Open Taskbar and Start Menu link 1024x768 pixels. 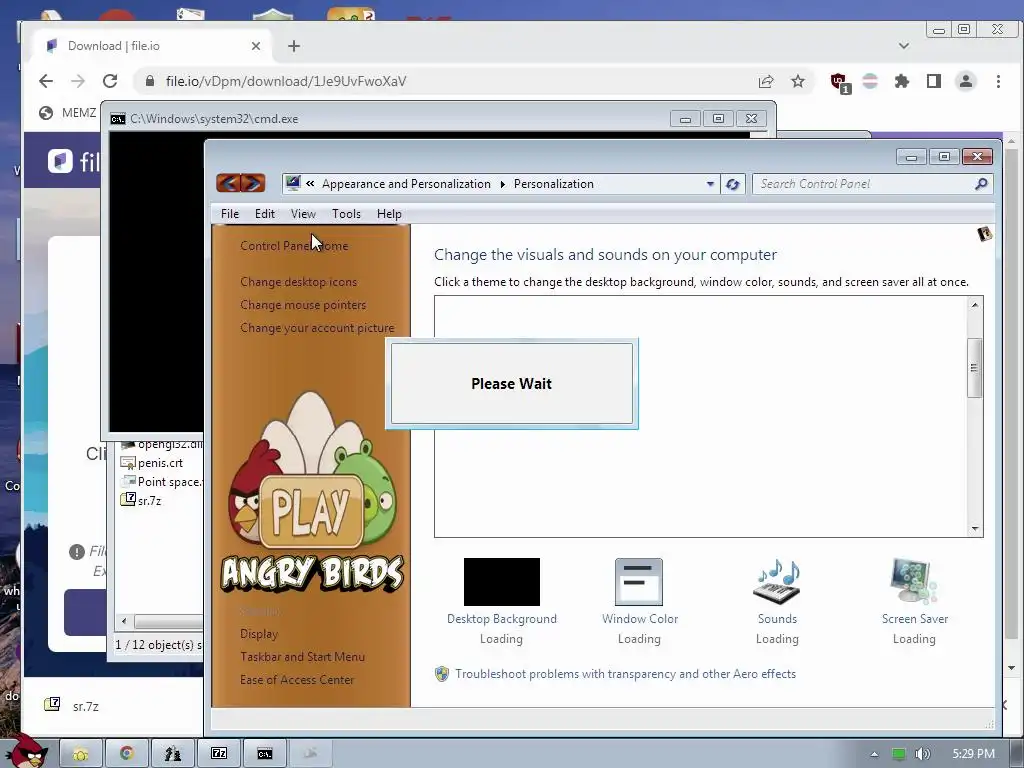point(302,656)
